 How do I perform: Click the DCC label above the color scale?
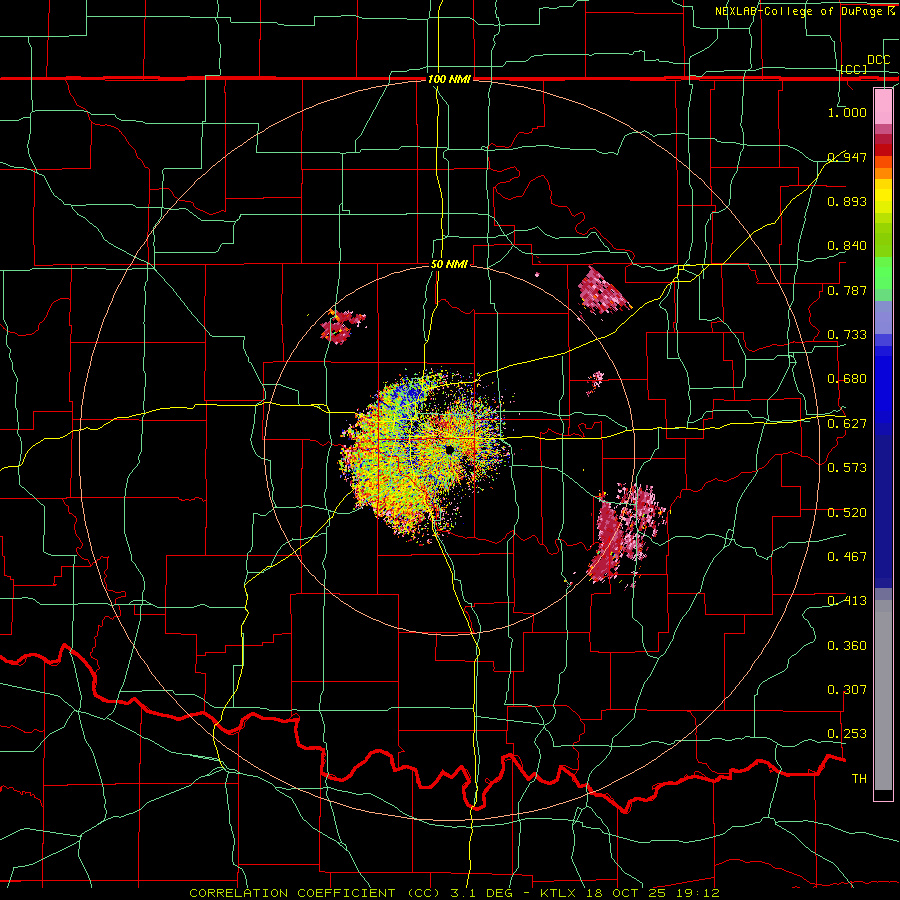coord(878,60)
